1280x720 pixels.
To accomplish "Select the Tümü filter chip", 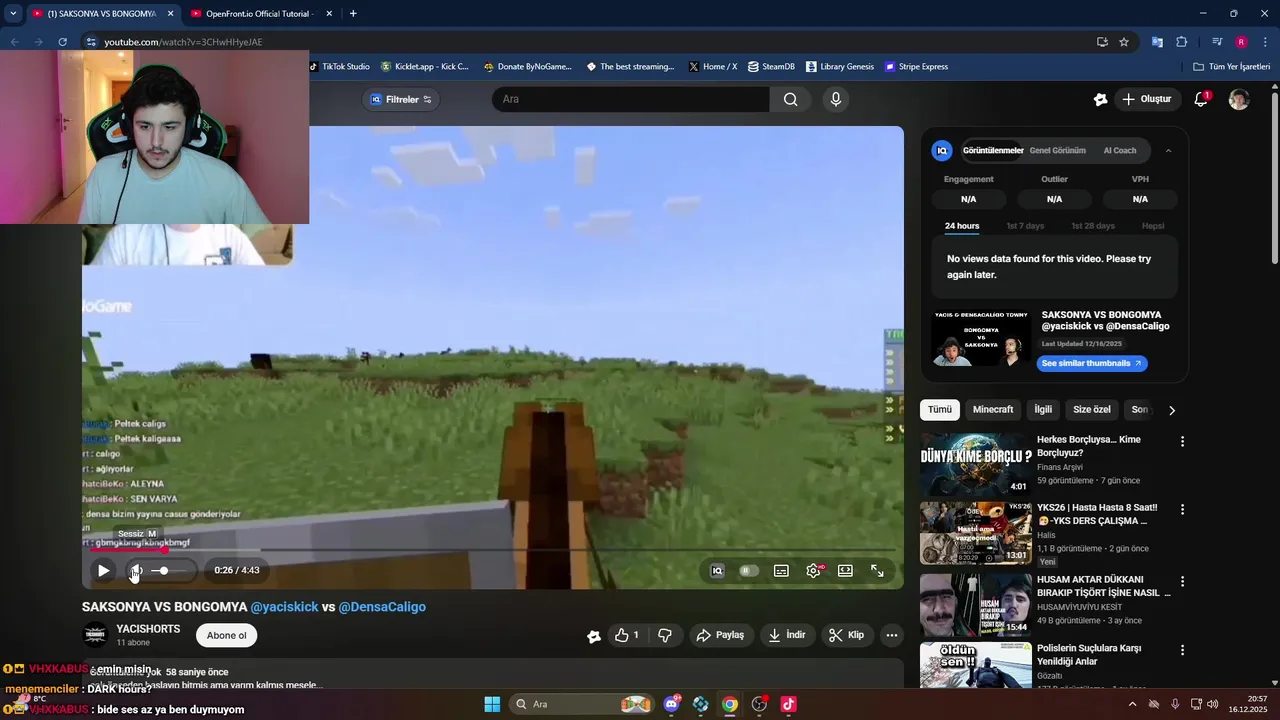I will tap(940, 410).
